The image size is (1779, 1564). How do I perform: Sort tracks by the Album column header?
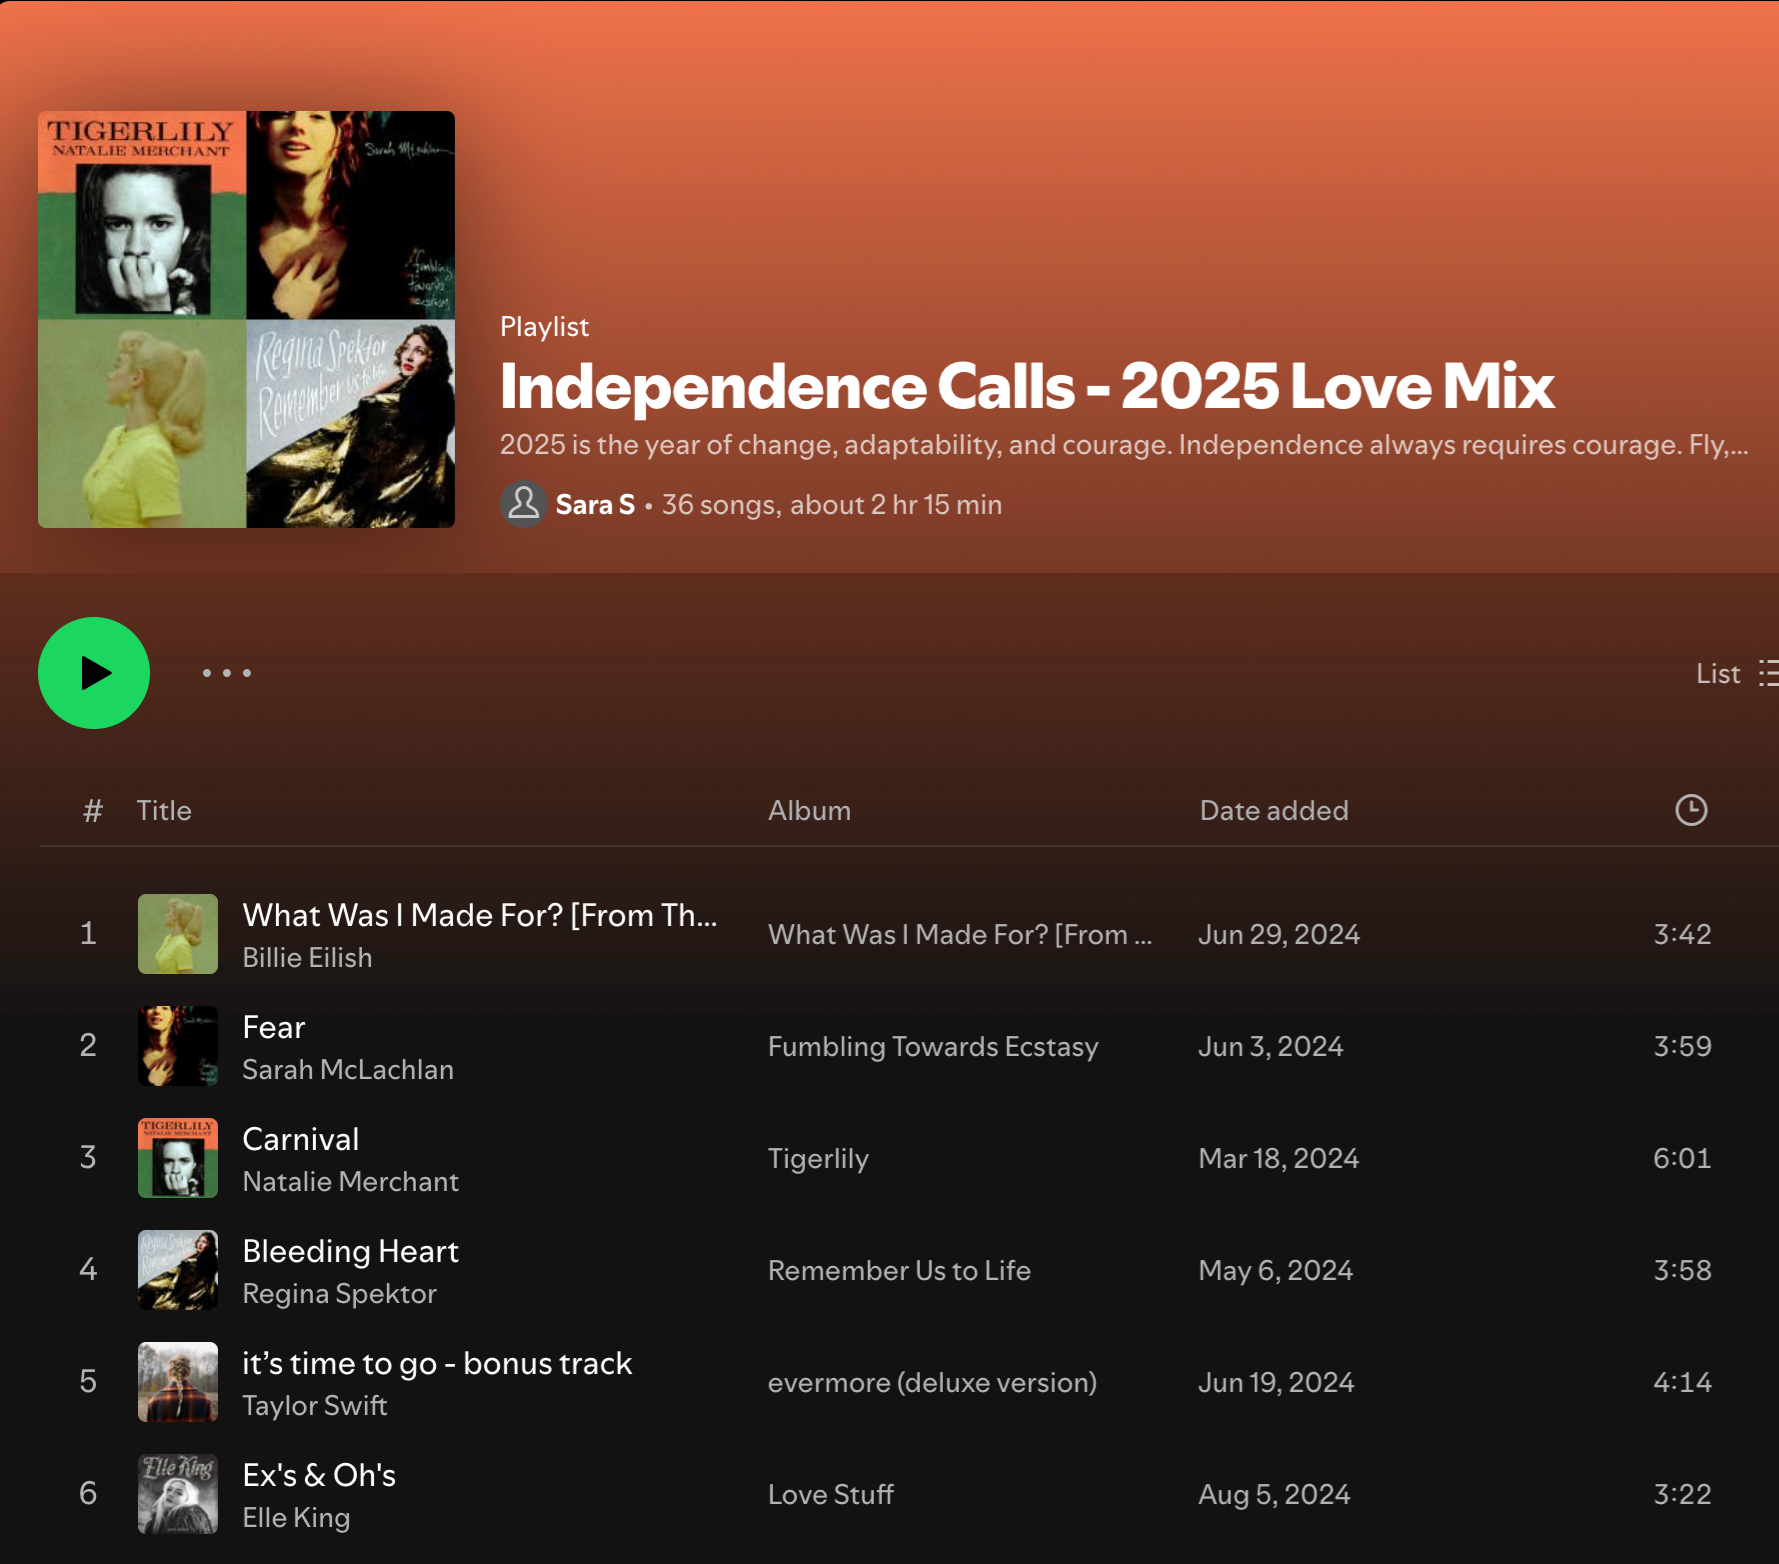[809, 810]
